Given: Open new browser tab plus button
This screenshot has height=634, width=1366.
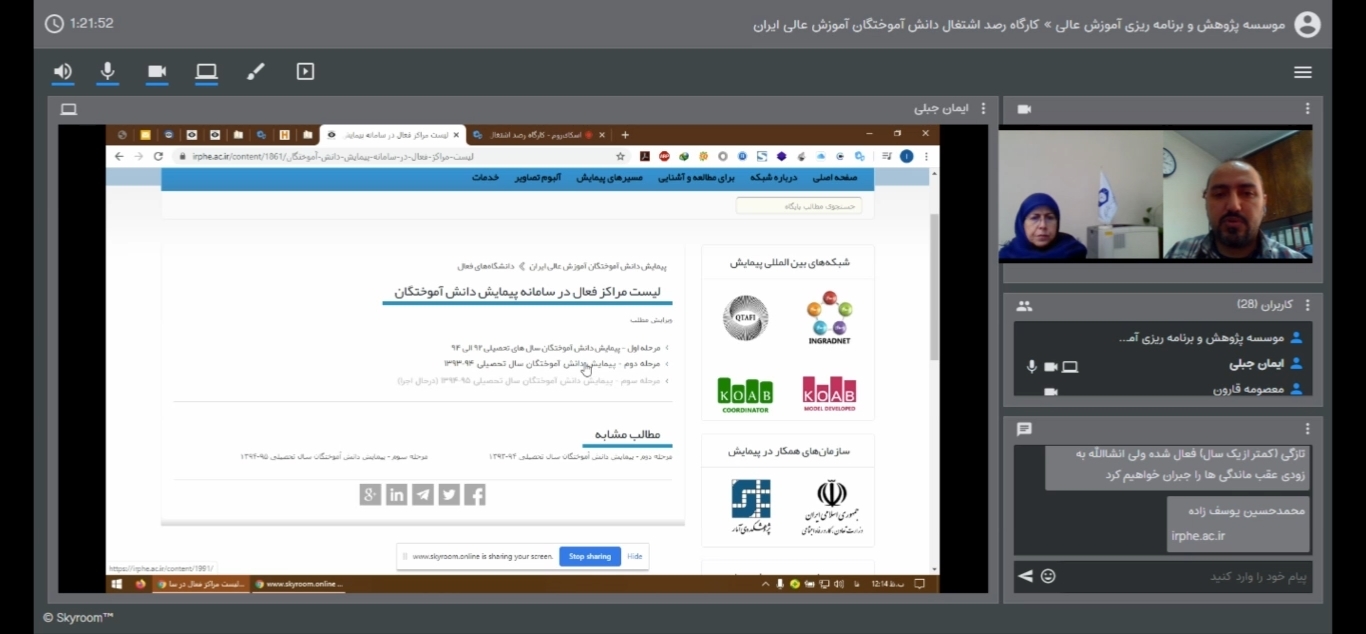Looking at the screenshot, I should coord(625,134).
